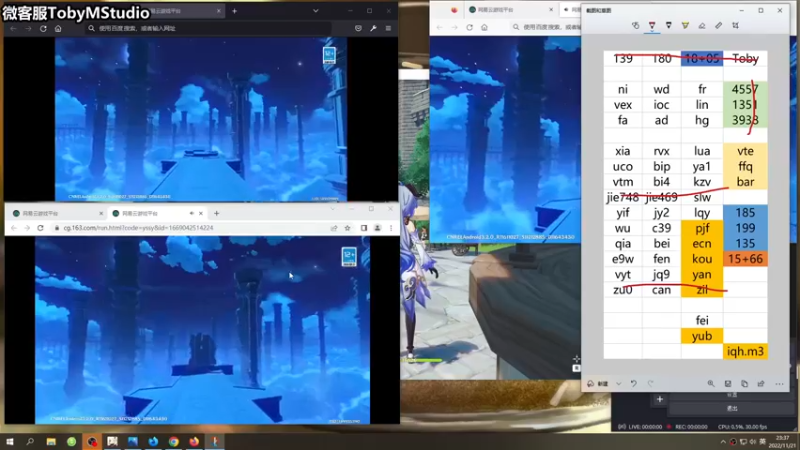Close the active tab in top-left browser
Viewport: 800px width, 450px height.
(x=219, y=11)
